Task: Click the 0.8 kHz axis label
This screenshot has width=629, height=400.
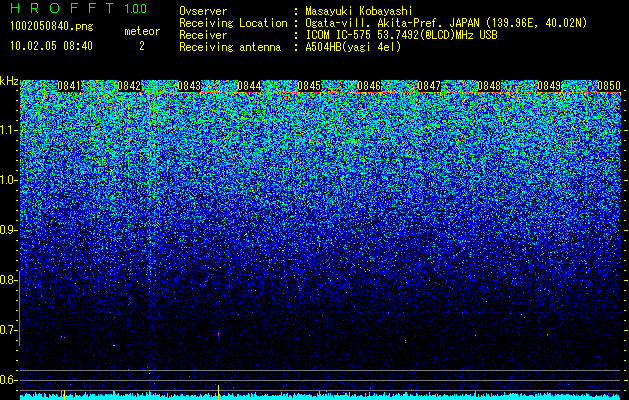Action: (x=9, y=280)
